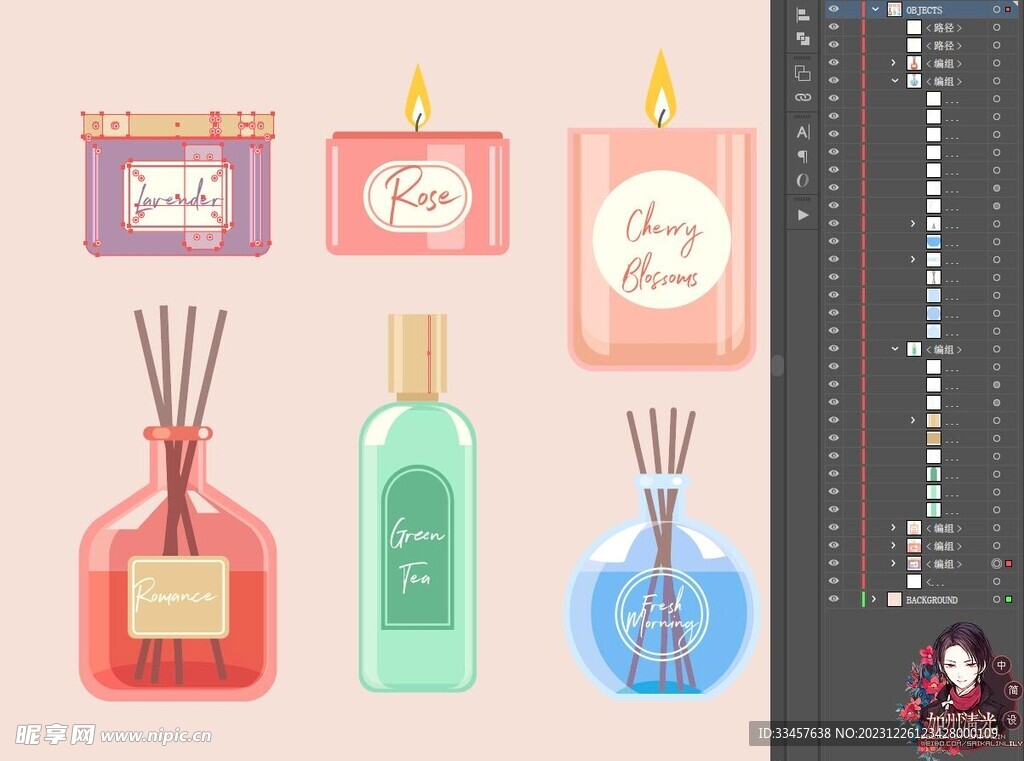Click the lavender group's red selection square
The width and height of the screenshot is (1024, 761).
[1009, 563]
